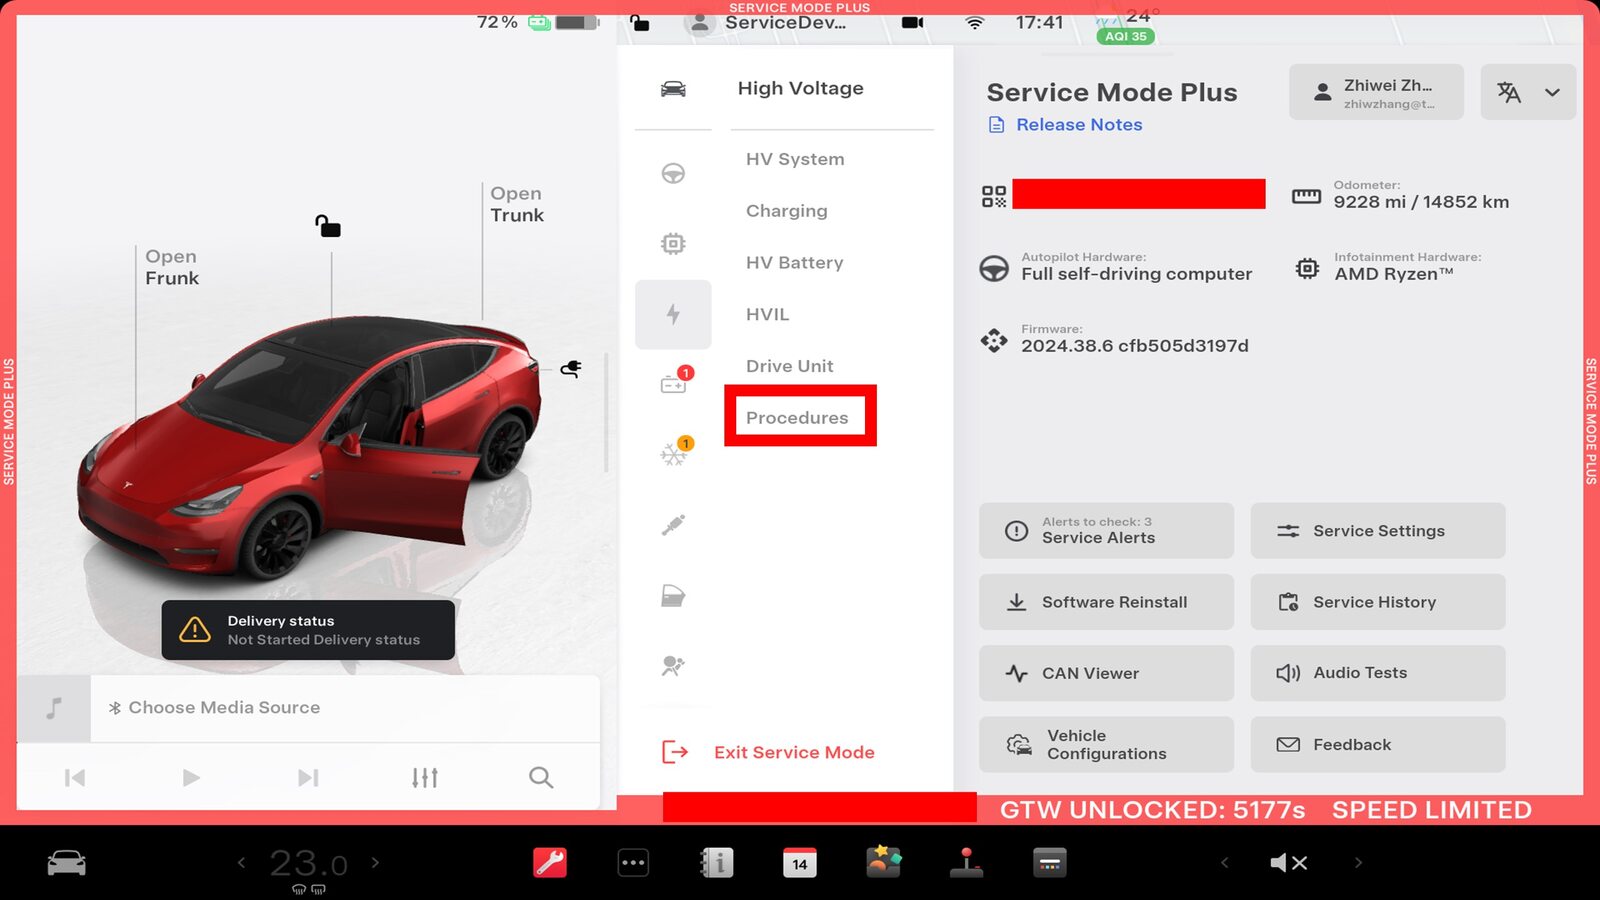Click the charge port icon near car
This screenshot has height=900, width=1600.
[571, 369]
